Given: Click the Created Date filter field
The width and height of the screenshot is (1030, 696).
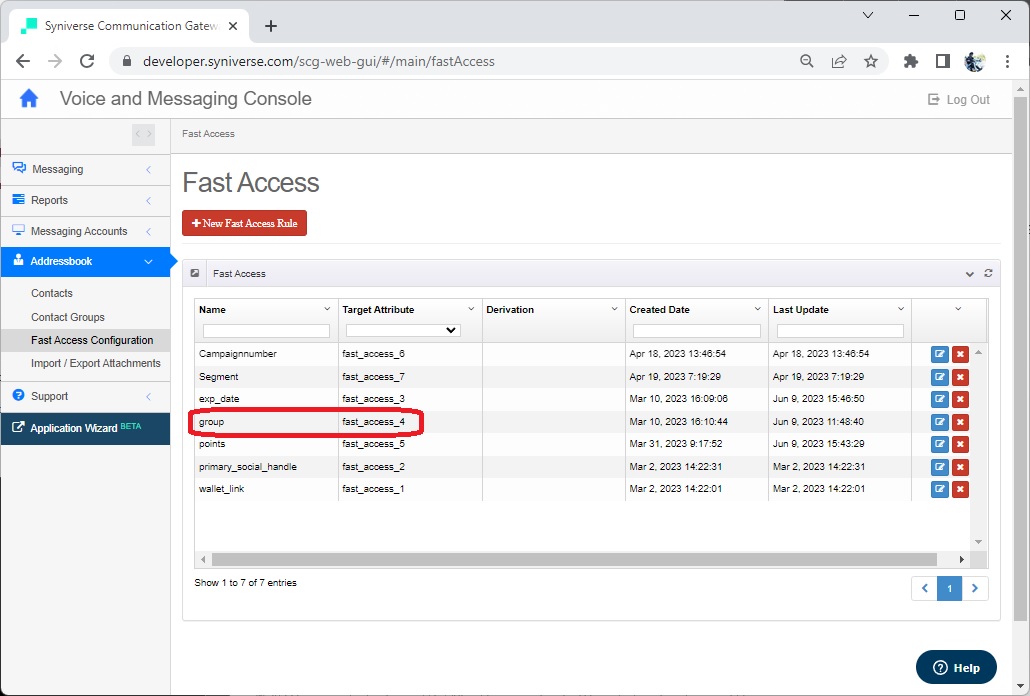Looking at the screenshot, I should coord(696,331).
